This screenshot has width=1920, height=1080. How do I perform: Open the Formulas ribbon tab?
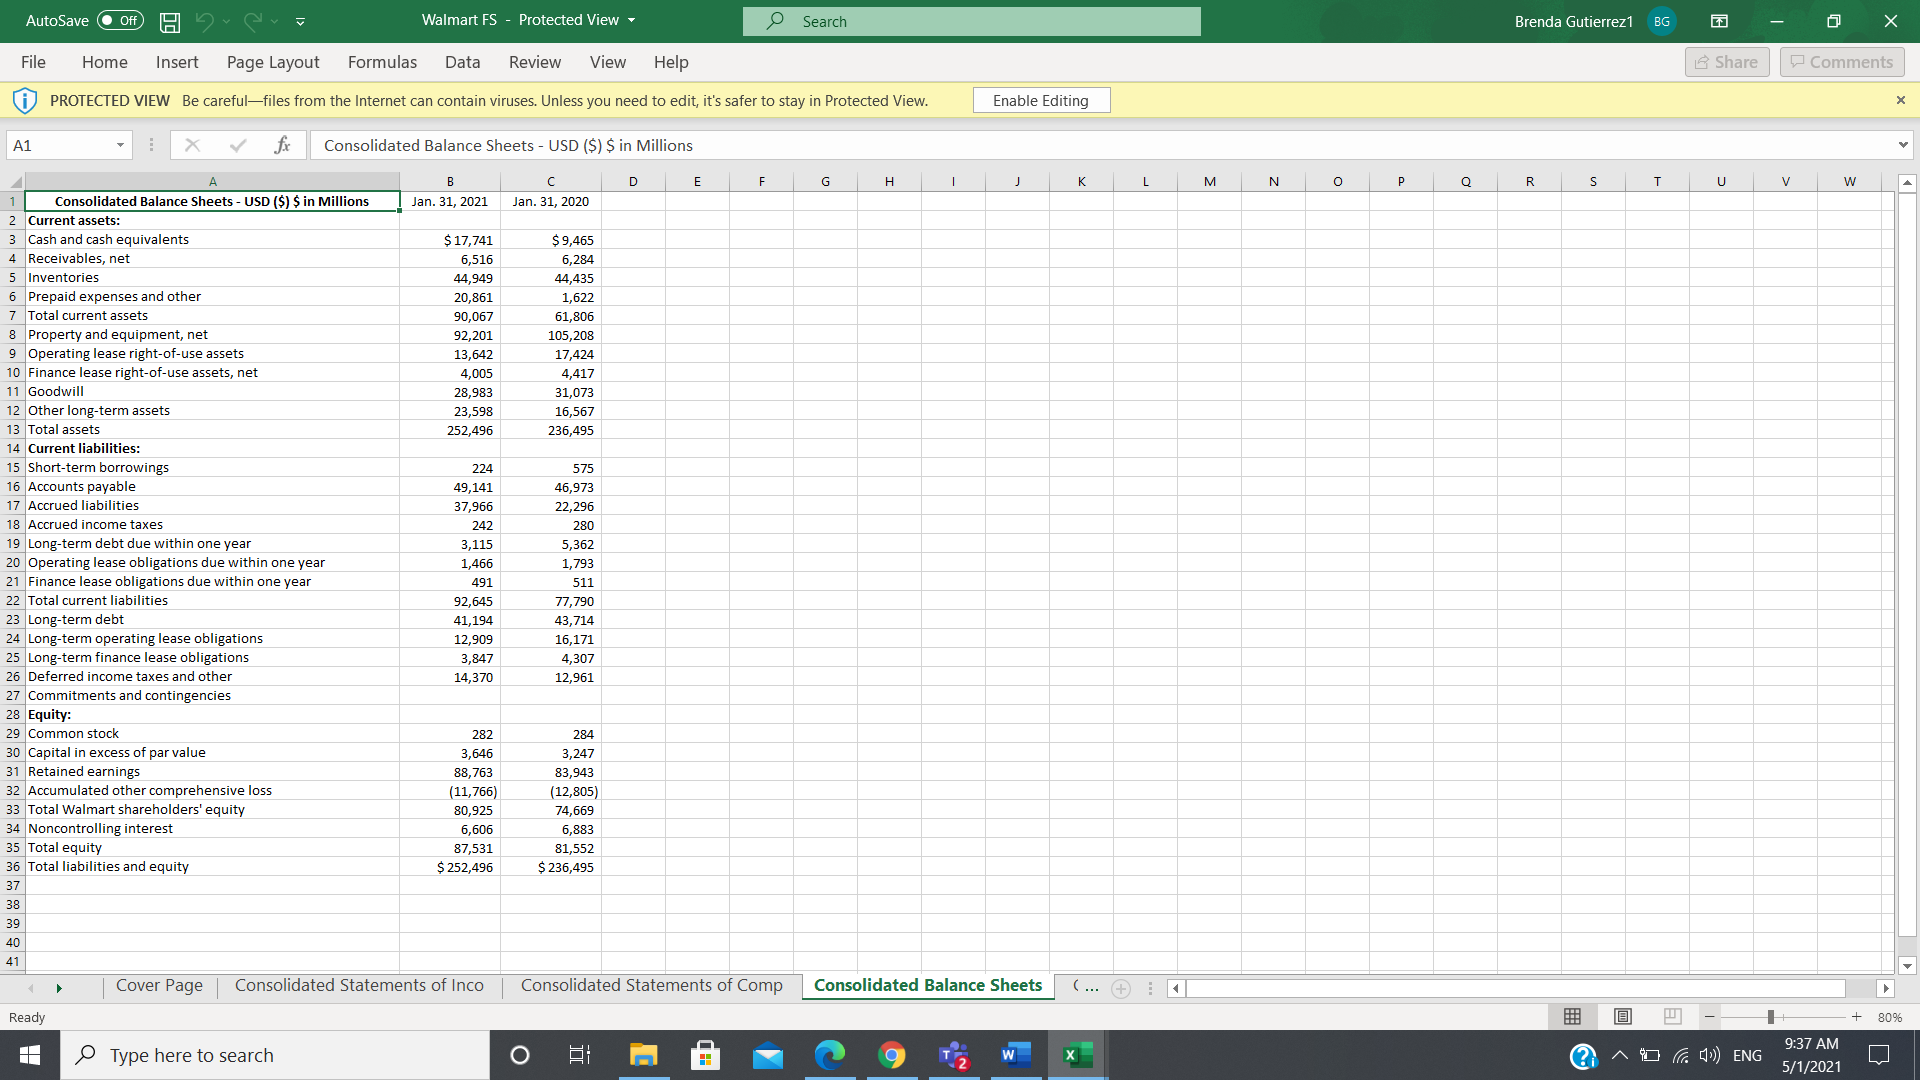click(x=382, y=62)
